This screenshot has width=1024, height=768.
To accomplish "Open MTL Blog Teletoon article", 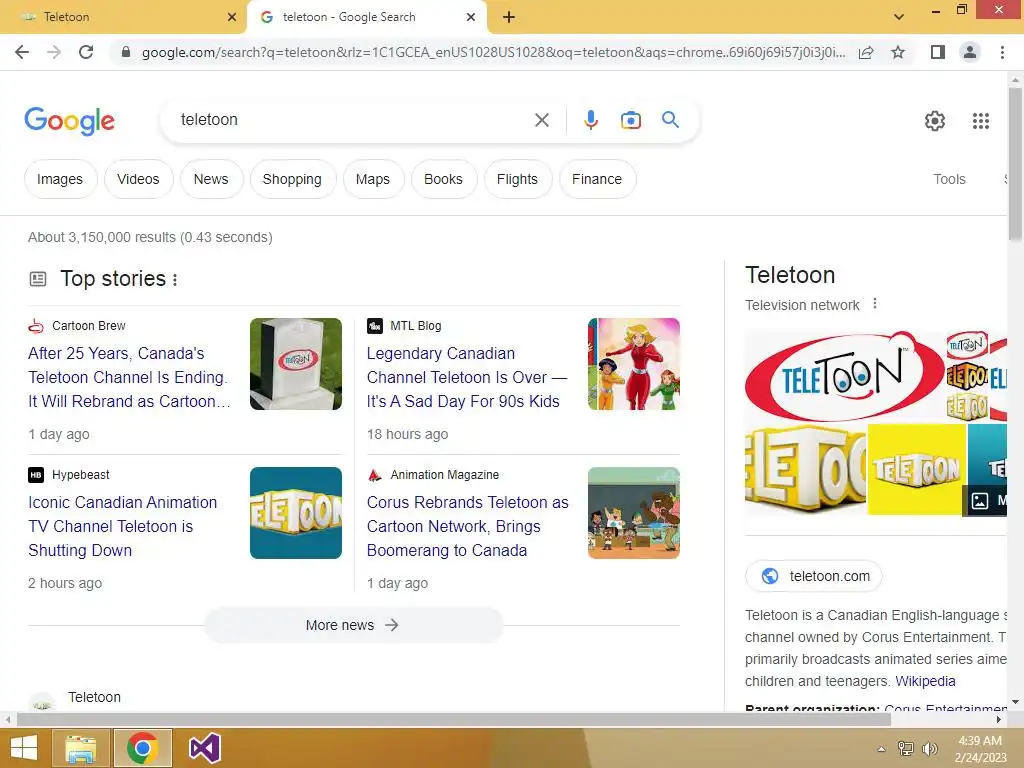I will 466,377.
